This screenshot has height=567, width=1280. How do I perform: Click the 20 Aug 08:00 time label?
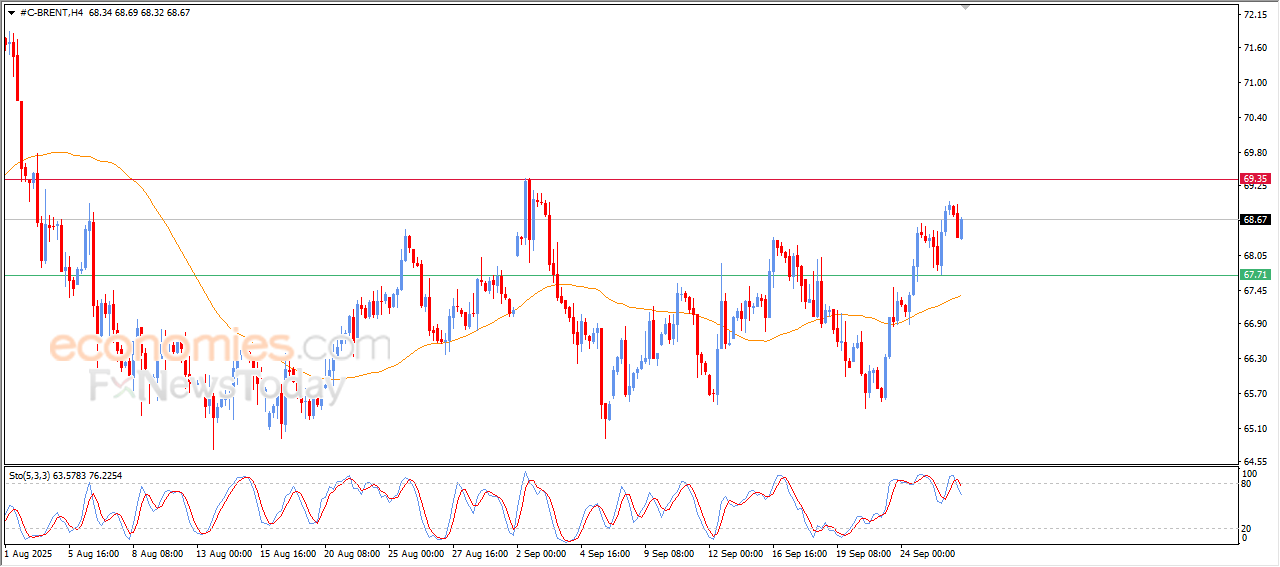pyautogui.click(x=351, y=552)
